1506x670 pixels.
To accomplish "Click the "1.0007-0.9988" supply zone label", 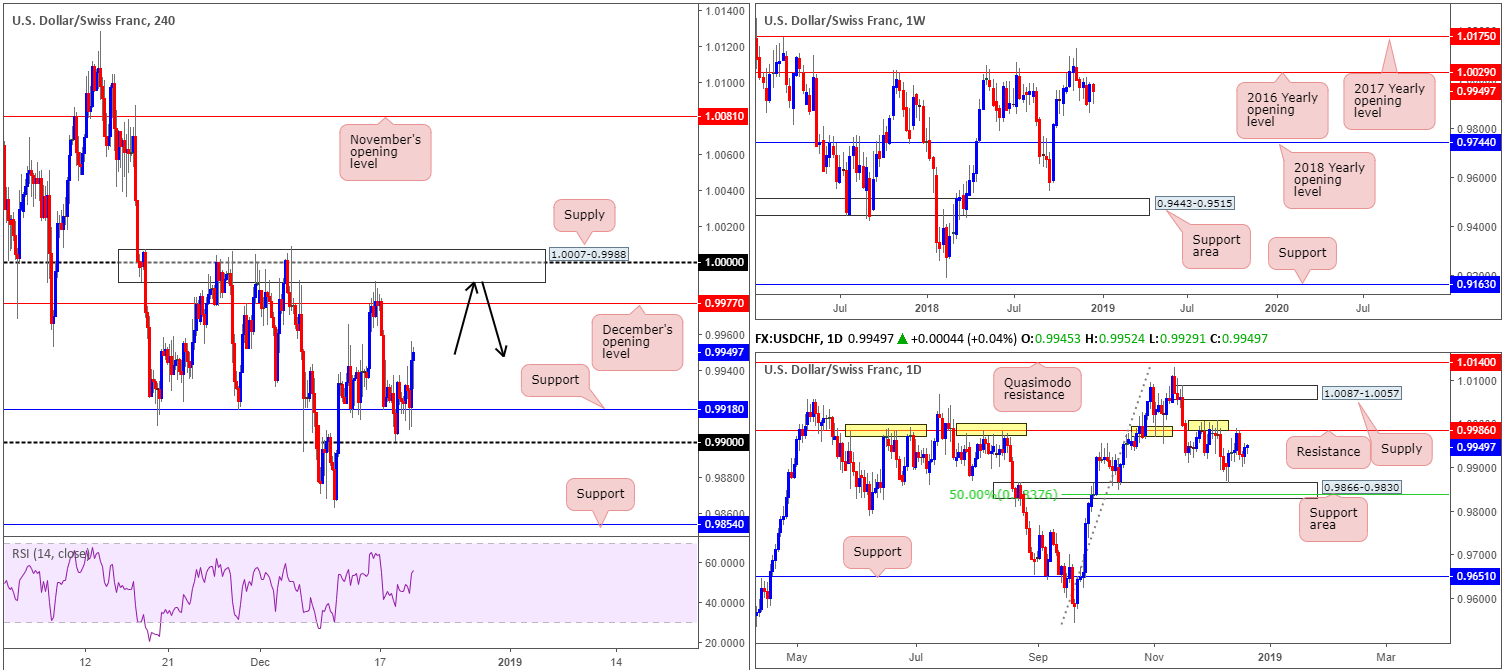I will pyautogui.click(x=589, y=255).
